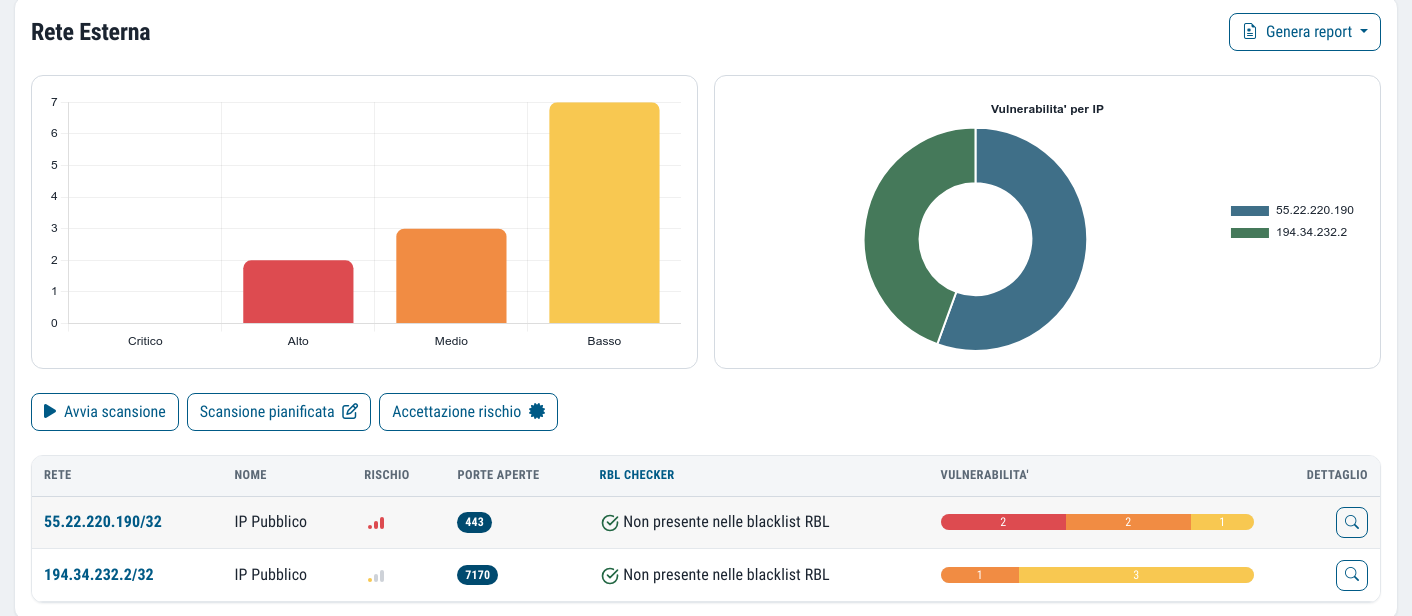Click 'Non presente nelle blacklist RBL' for 194.34.232.2/32
The height and width of the screenshot is (616, 1412).
[726, 575]
